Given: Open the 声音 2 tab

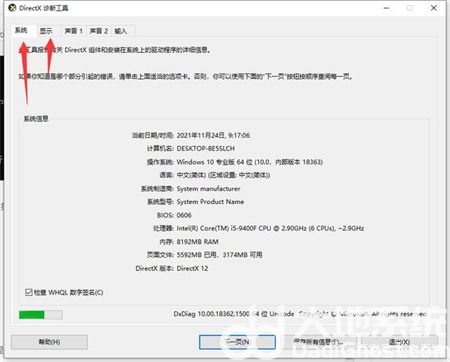Looking at the screenshot, I should pos(99,31).
